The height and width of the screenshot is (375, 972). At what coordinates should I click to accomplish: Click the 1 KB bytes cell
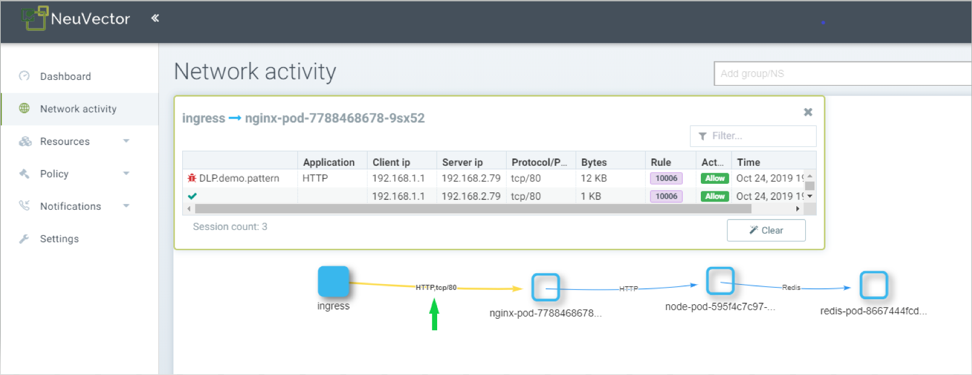[x=591, y=196]
